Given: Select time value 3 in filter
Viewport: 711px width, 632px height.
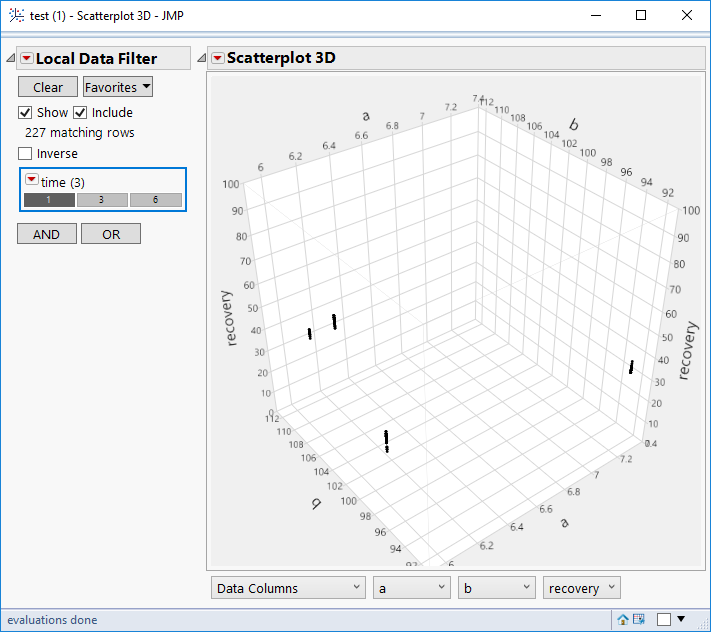Looking at the screenshot, I should [102, 200].
